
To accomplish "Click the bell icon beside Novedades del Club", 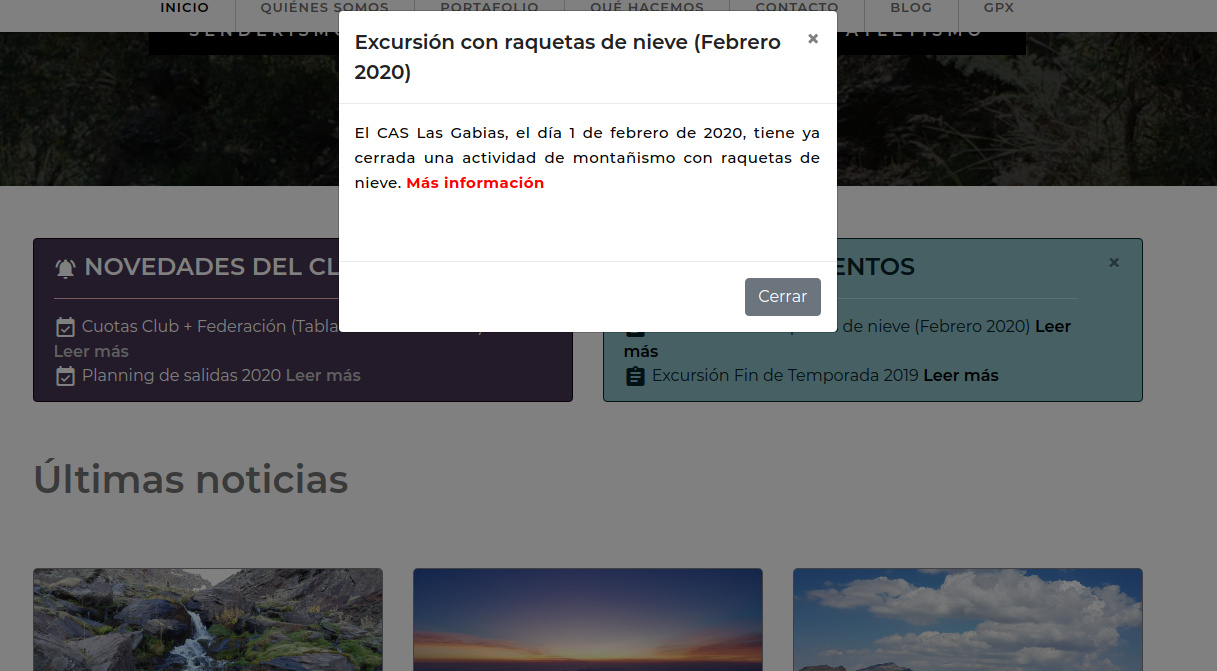I will click(65, 268).
